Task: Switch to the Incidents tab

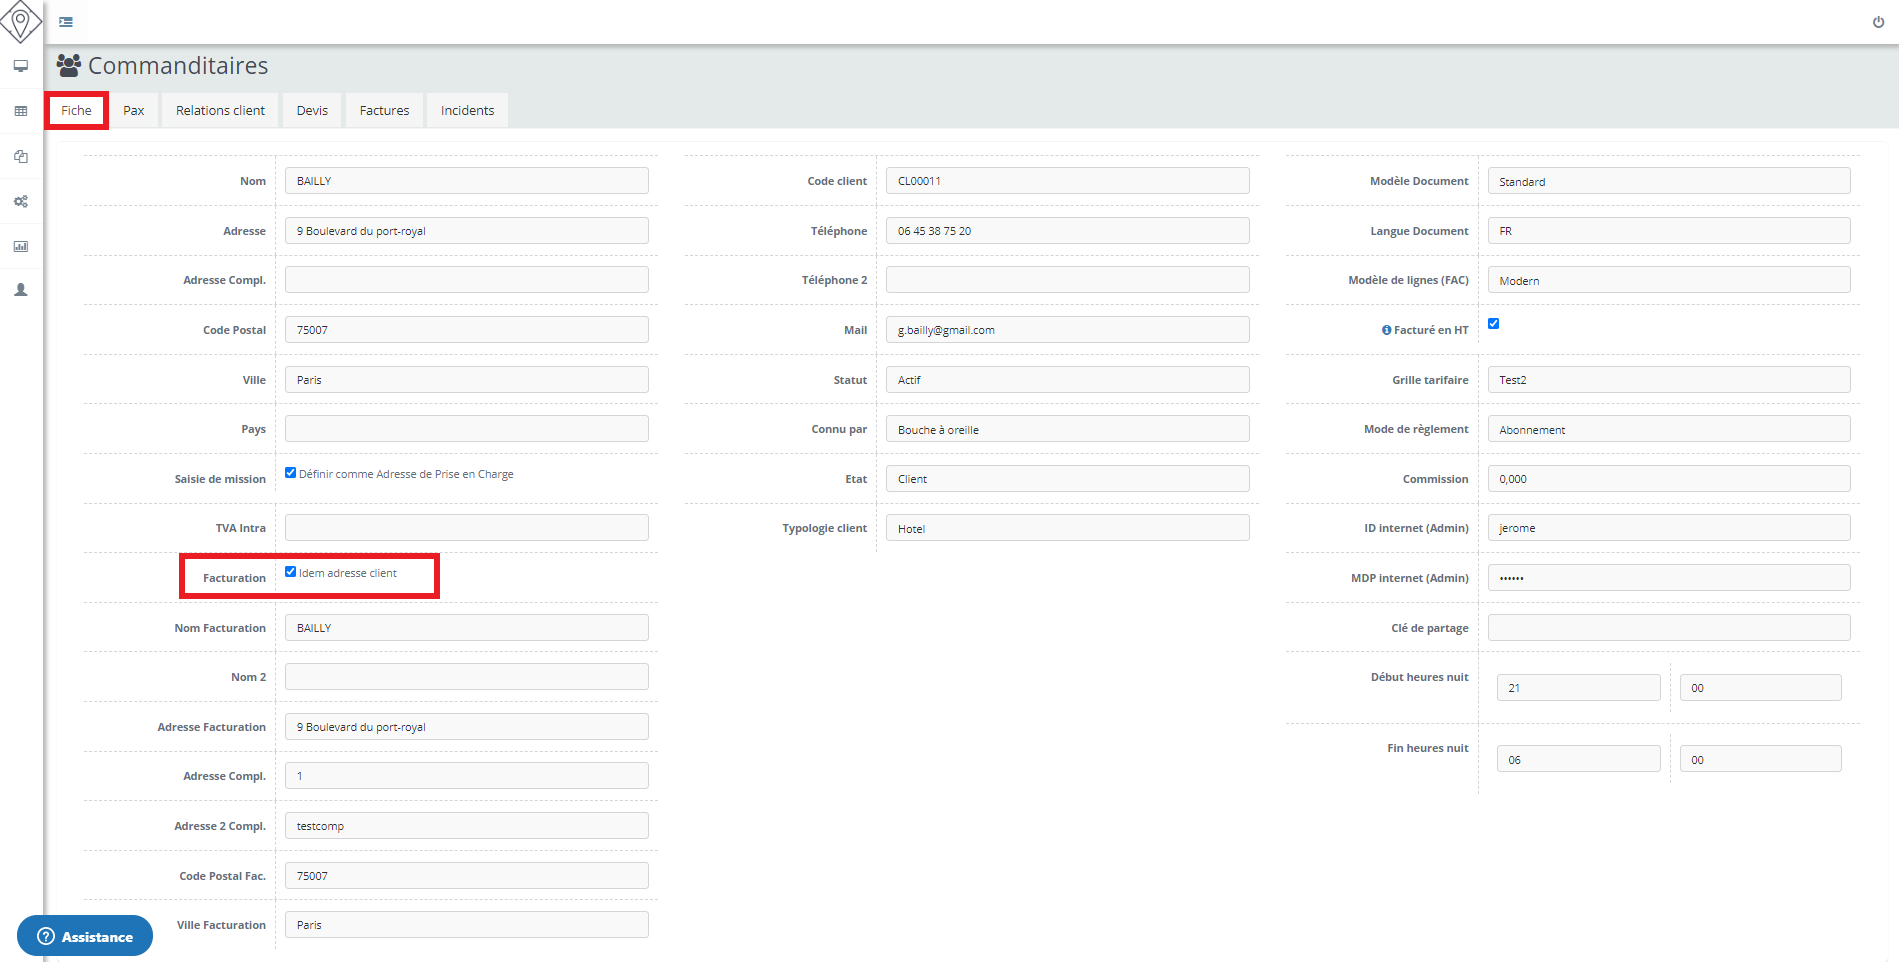Action: [466, 110]
